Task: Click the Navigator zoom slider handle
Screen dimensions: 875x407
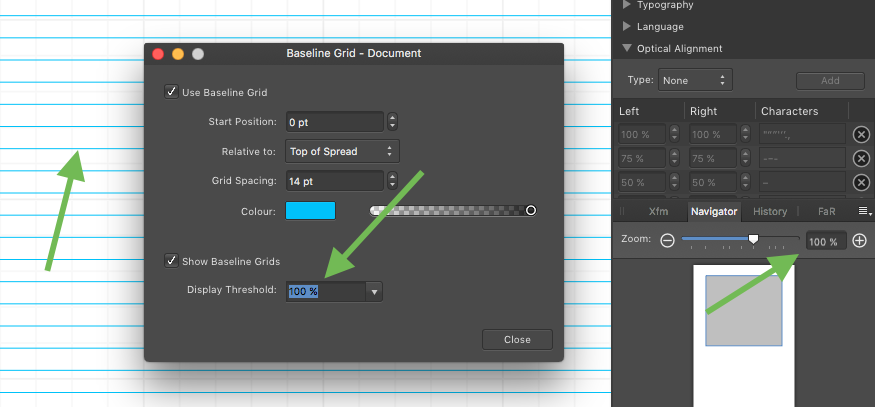Action: (753, 239)
